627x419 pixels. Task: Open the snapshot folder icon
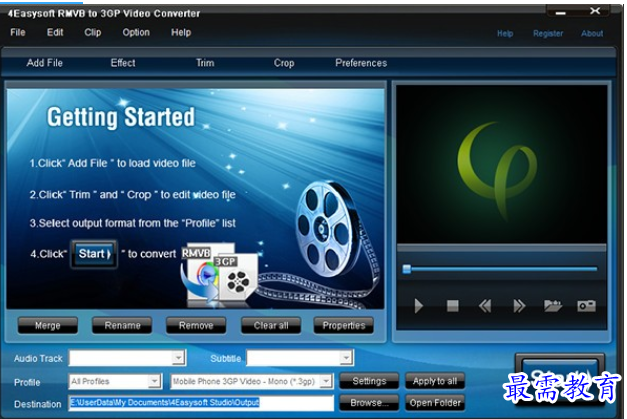pos(553,306)
